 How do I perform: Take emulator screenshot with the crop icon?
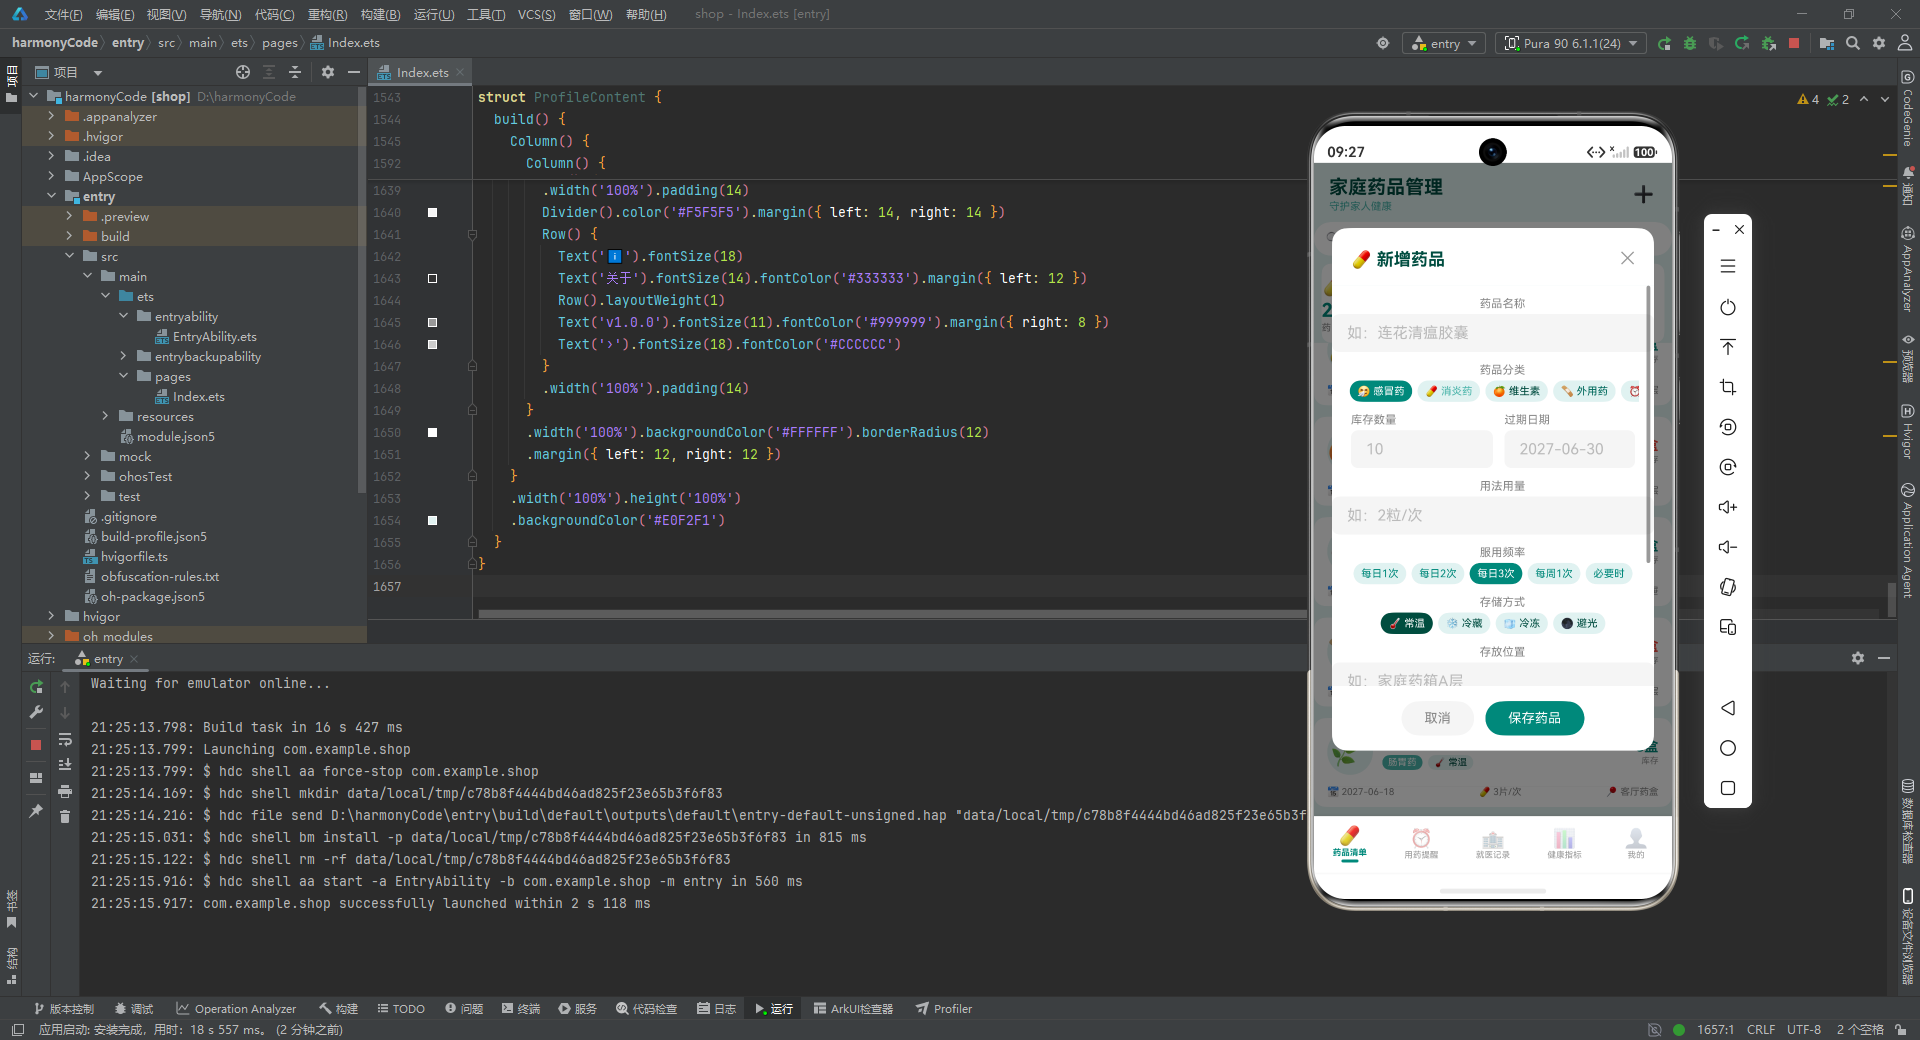(1728, 387)
